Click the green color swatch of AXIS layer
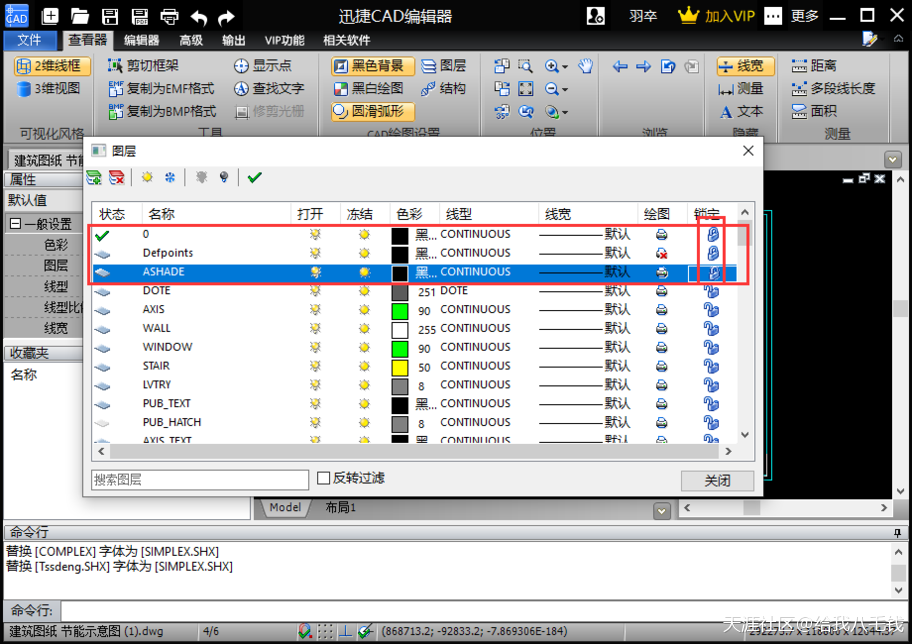 pos(400,311)
